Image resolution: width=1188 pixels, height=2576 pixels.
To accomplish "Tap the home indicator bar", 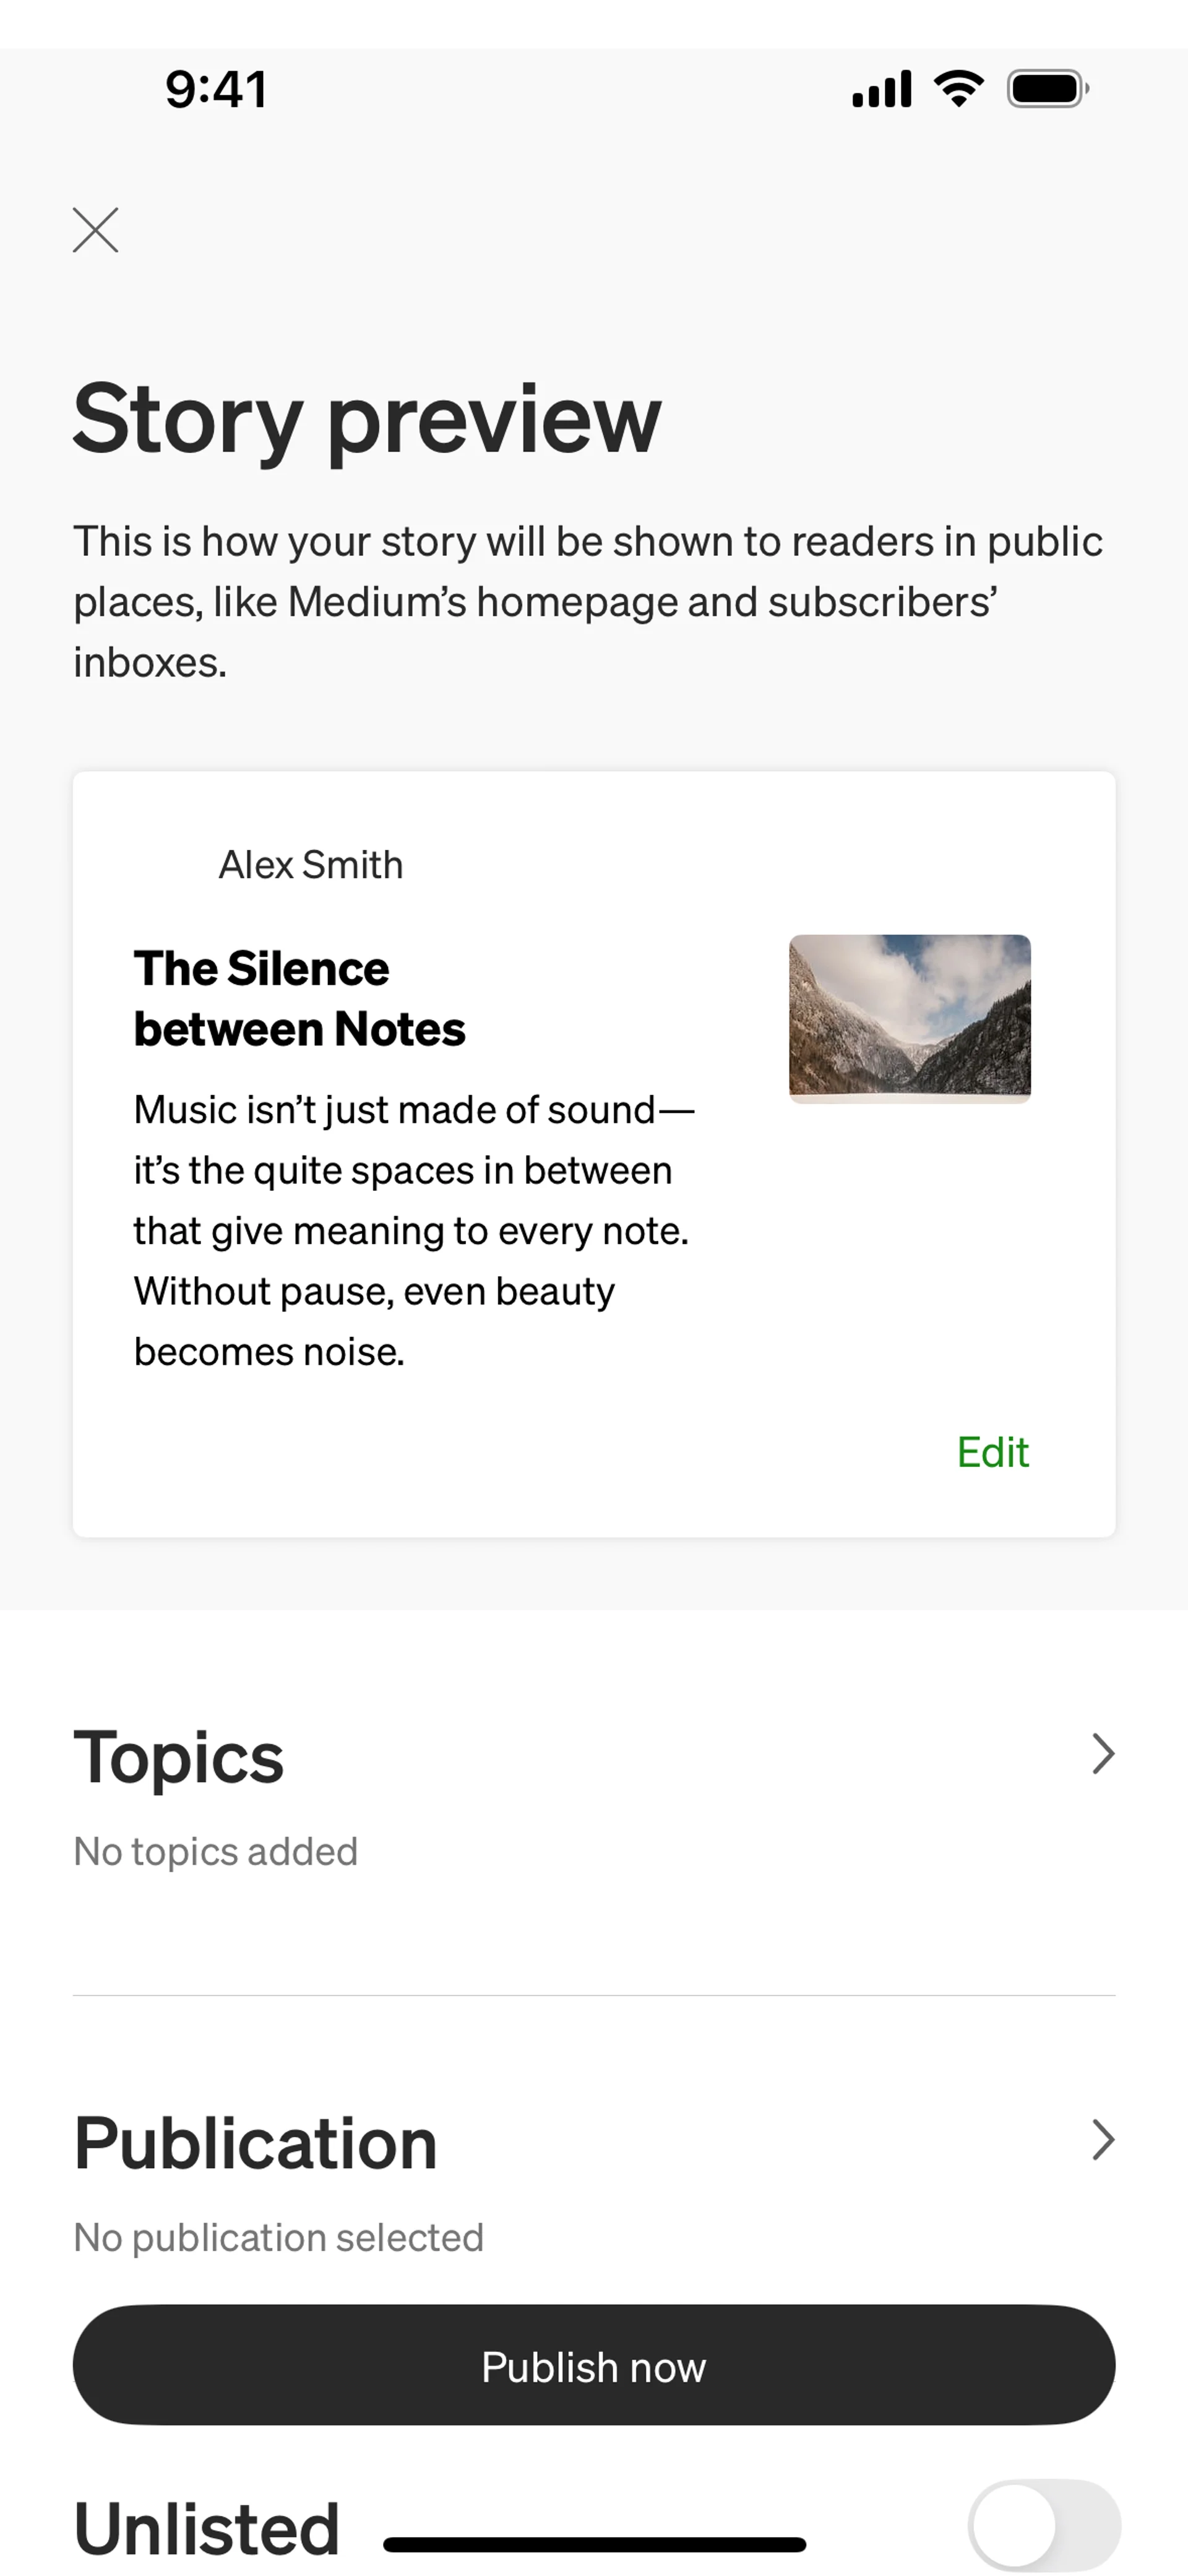I will point(594,2544).
